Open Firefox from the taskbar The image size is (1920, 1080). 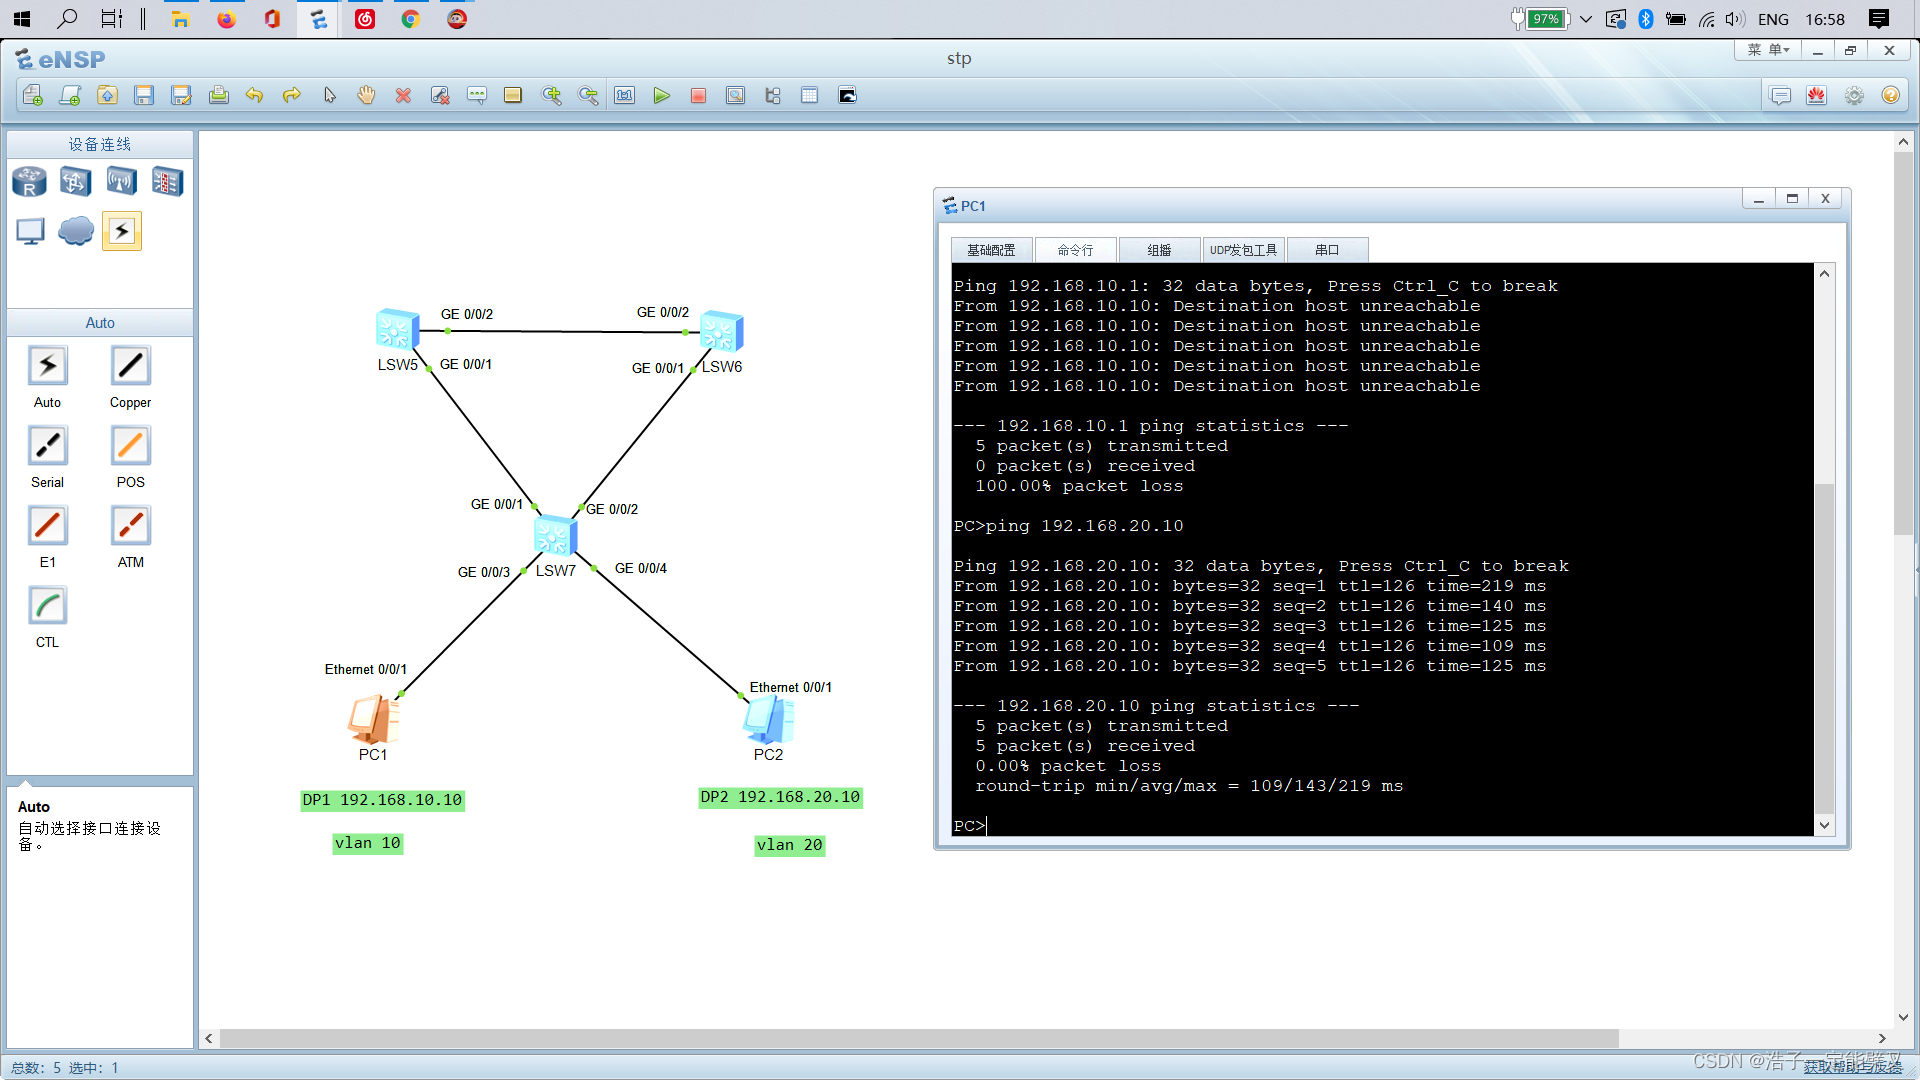(226, 19)
